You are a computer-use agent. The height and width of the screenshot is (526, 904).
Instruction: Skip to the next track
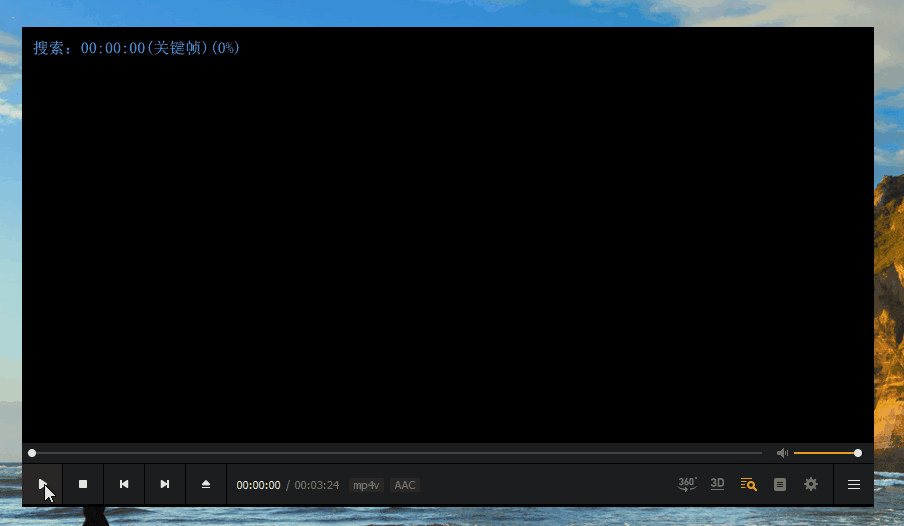click(165, 484)
